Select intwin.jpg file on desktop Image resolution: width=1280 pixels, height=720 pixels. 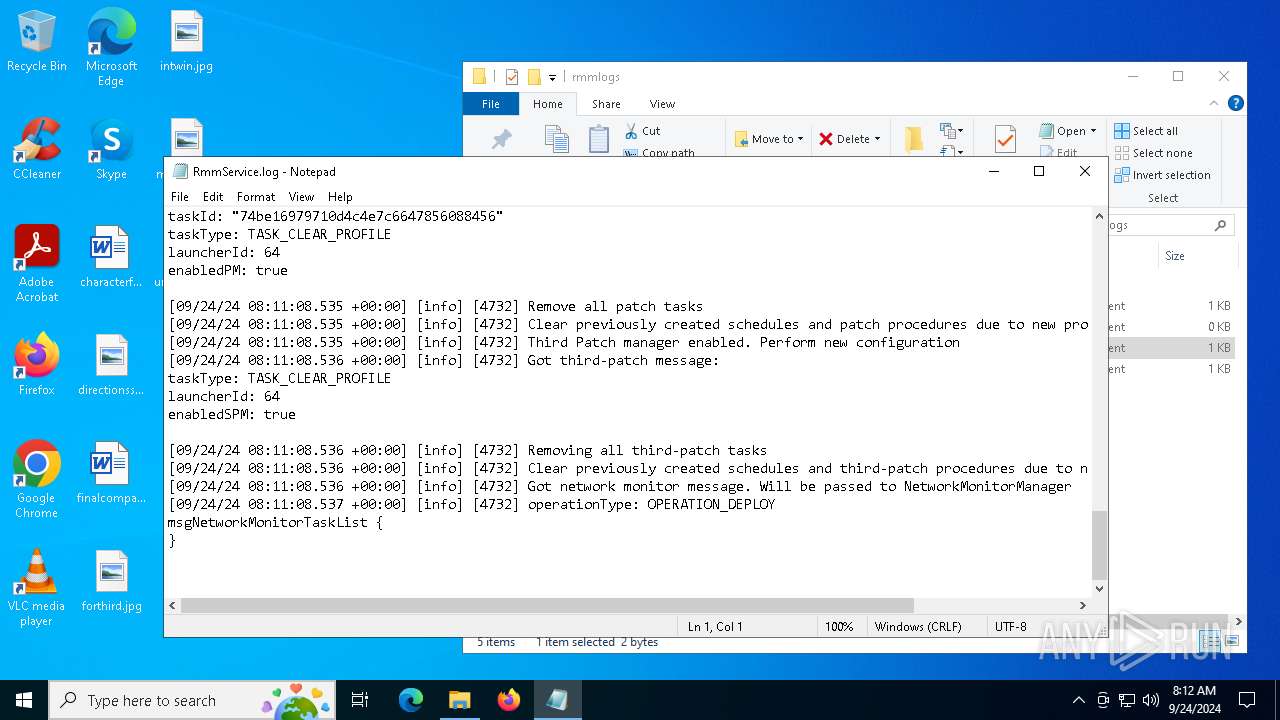point(186,42)
